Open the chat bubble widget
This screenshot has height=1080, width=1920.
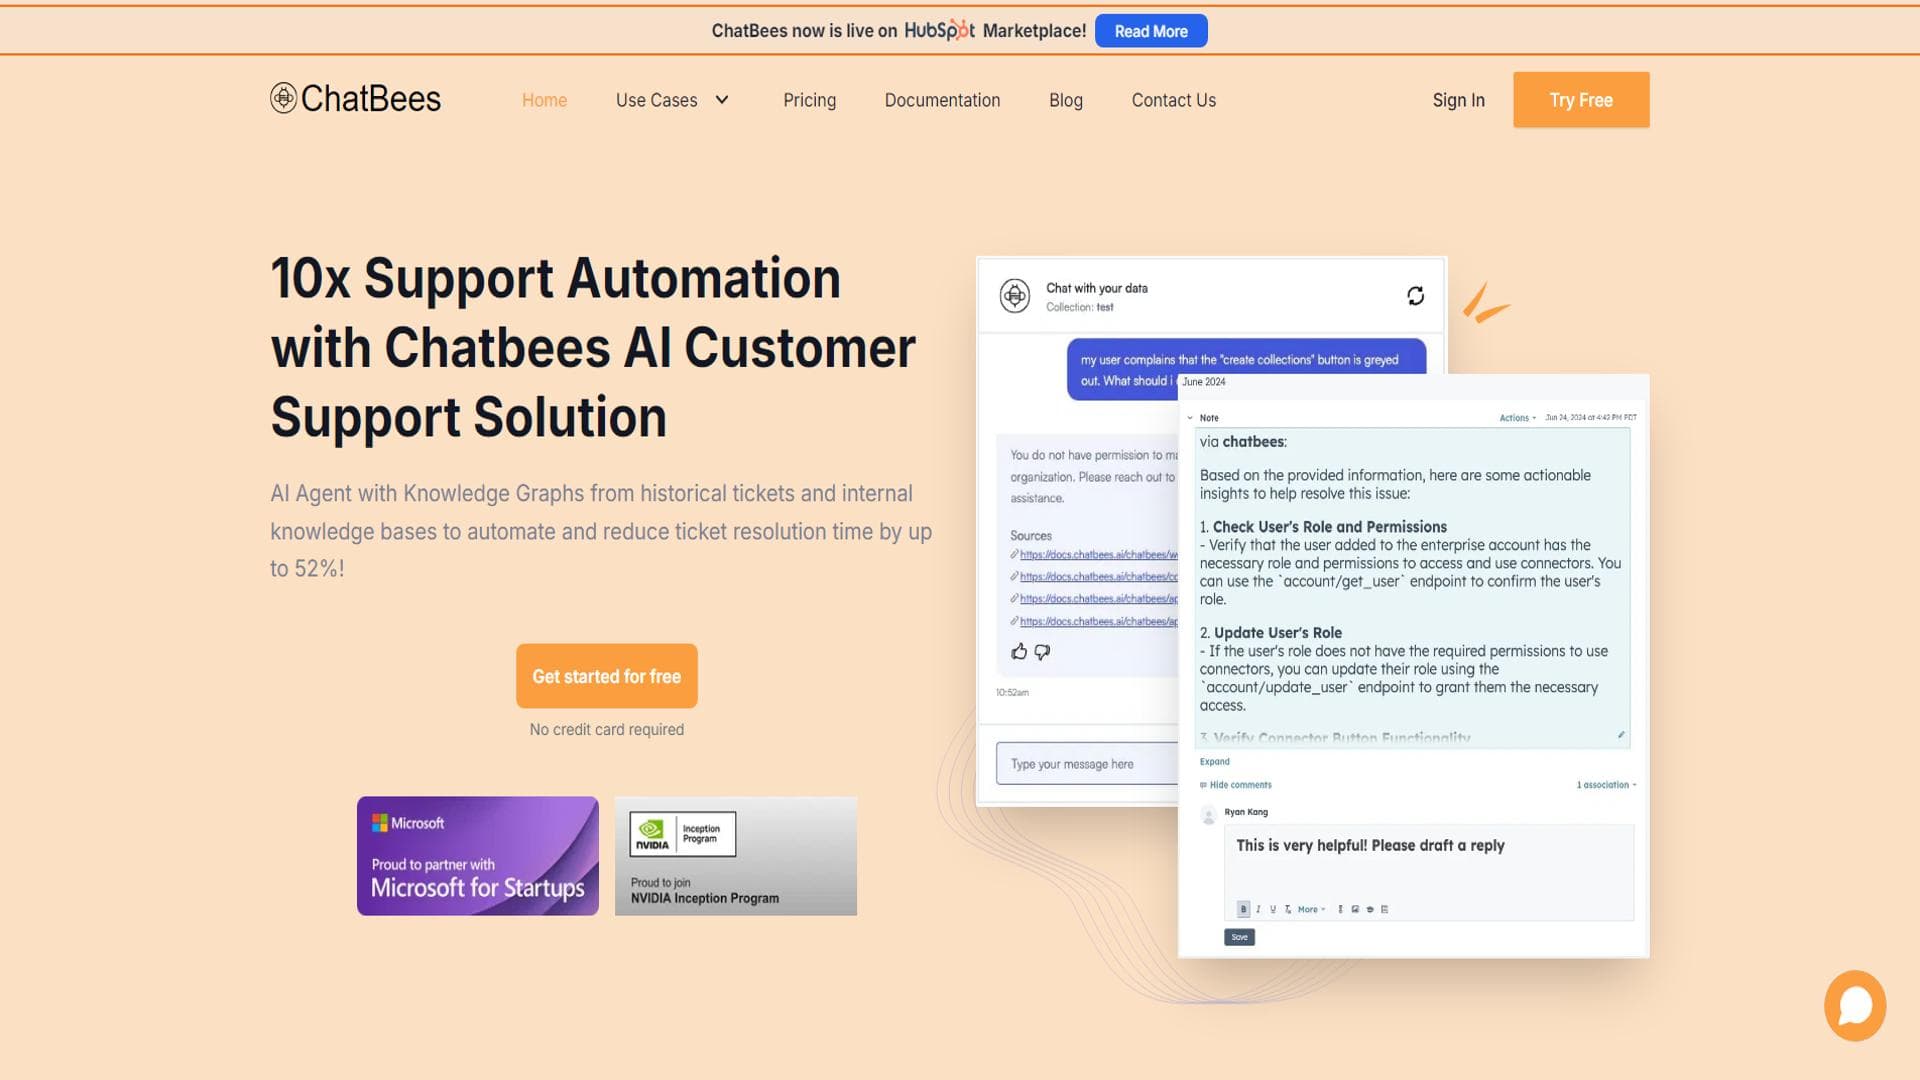(1854, 1005)
